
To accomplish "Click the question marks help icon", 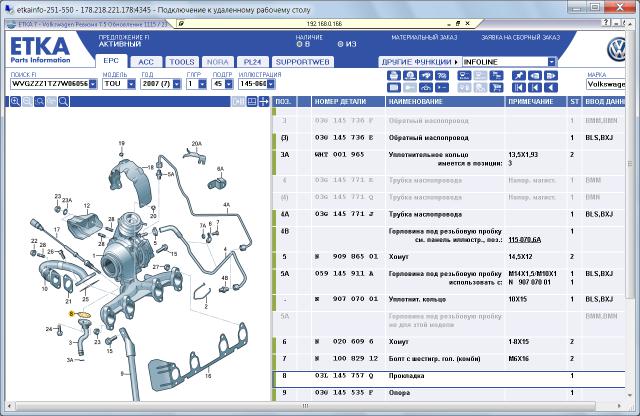I will pos(442,76).
